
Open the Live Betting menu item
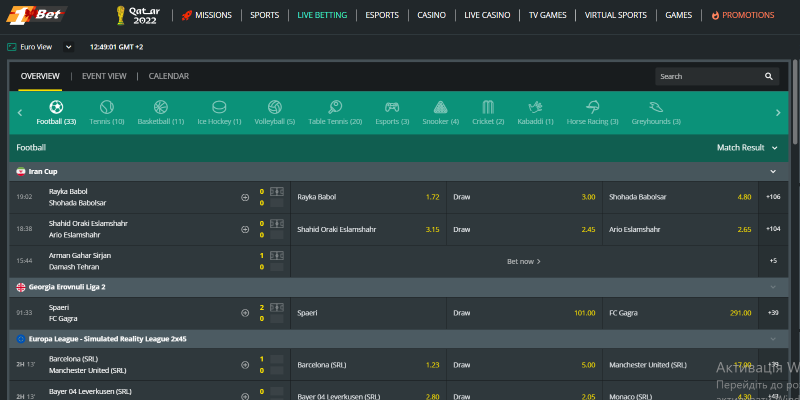[322, 15]
